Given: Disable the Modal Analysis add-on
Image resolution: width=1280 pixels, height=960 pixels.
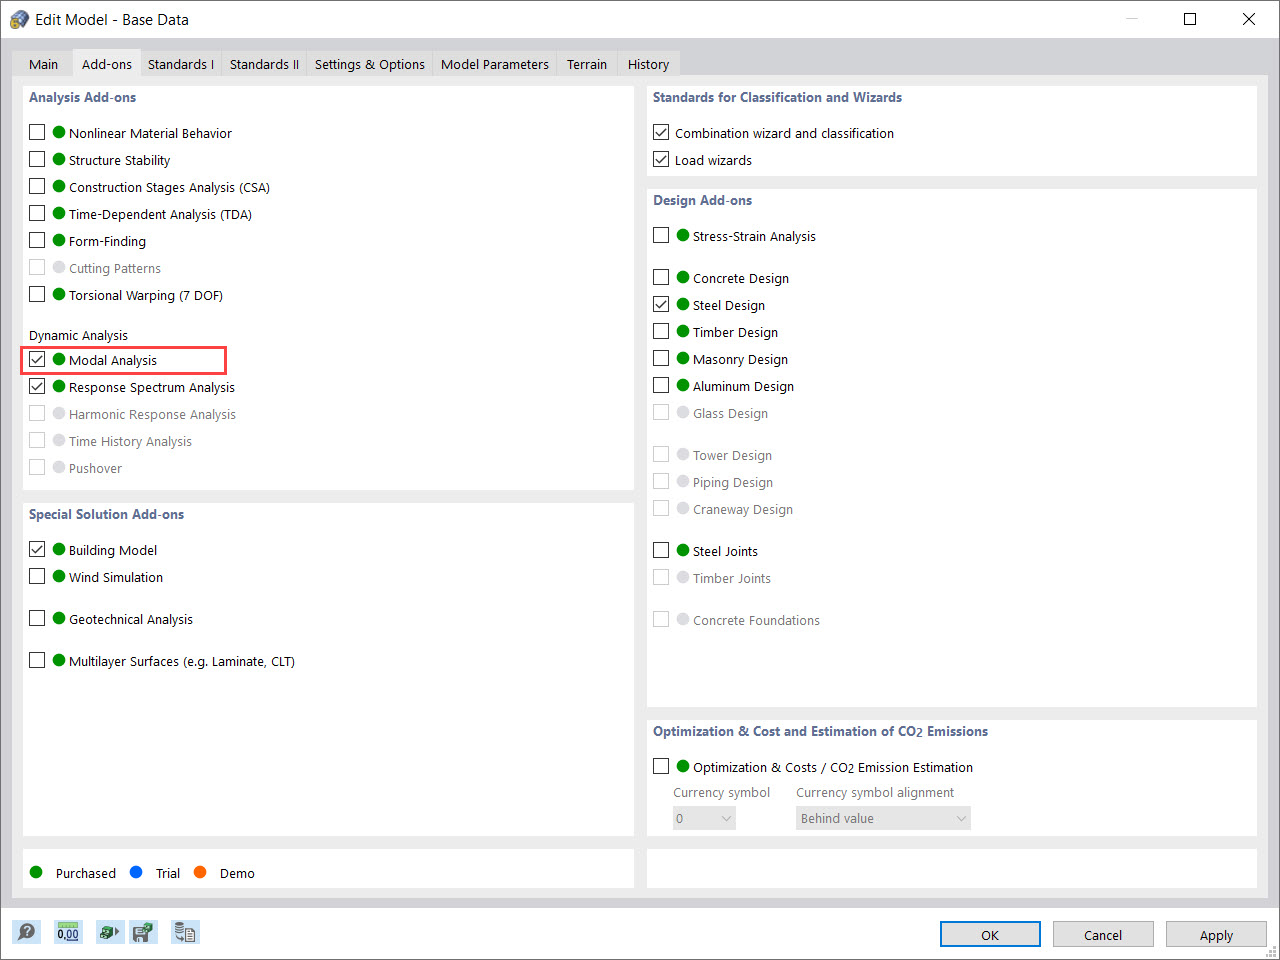Looking at the screenshot, I should (x=37, y=359).
